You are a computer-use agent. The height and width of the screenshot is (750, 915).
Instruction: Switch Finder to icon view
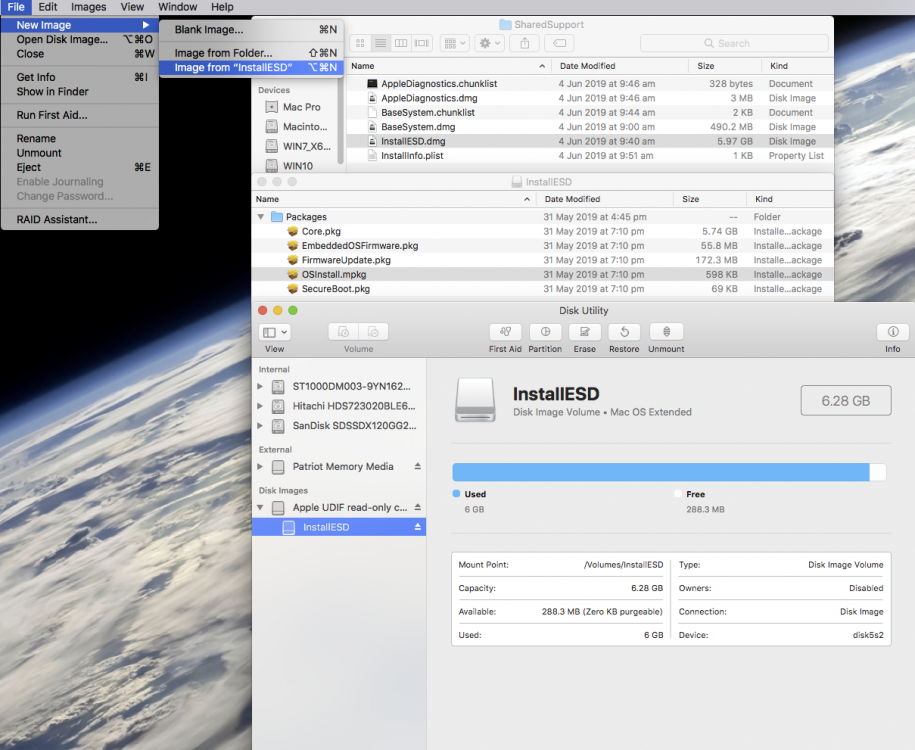[360, 43]
